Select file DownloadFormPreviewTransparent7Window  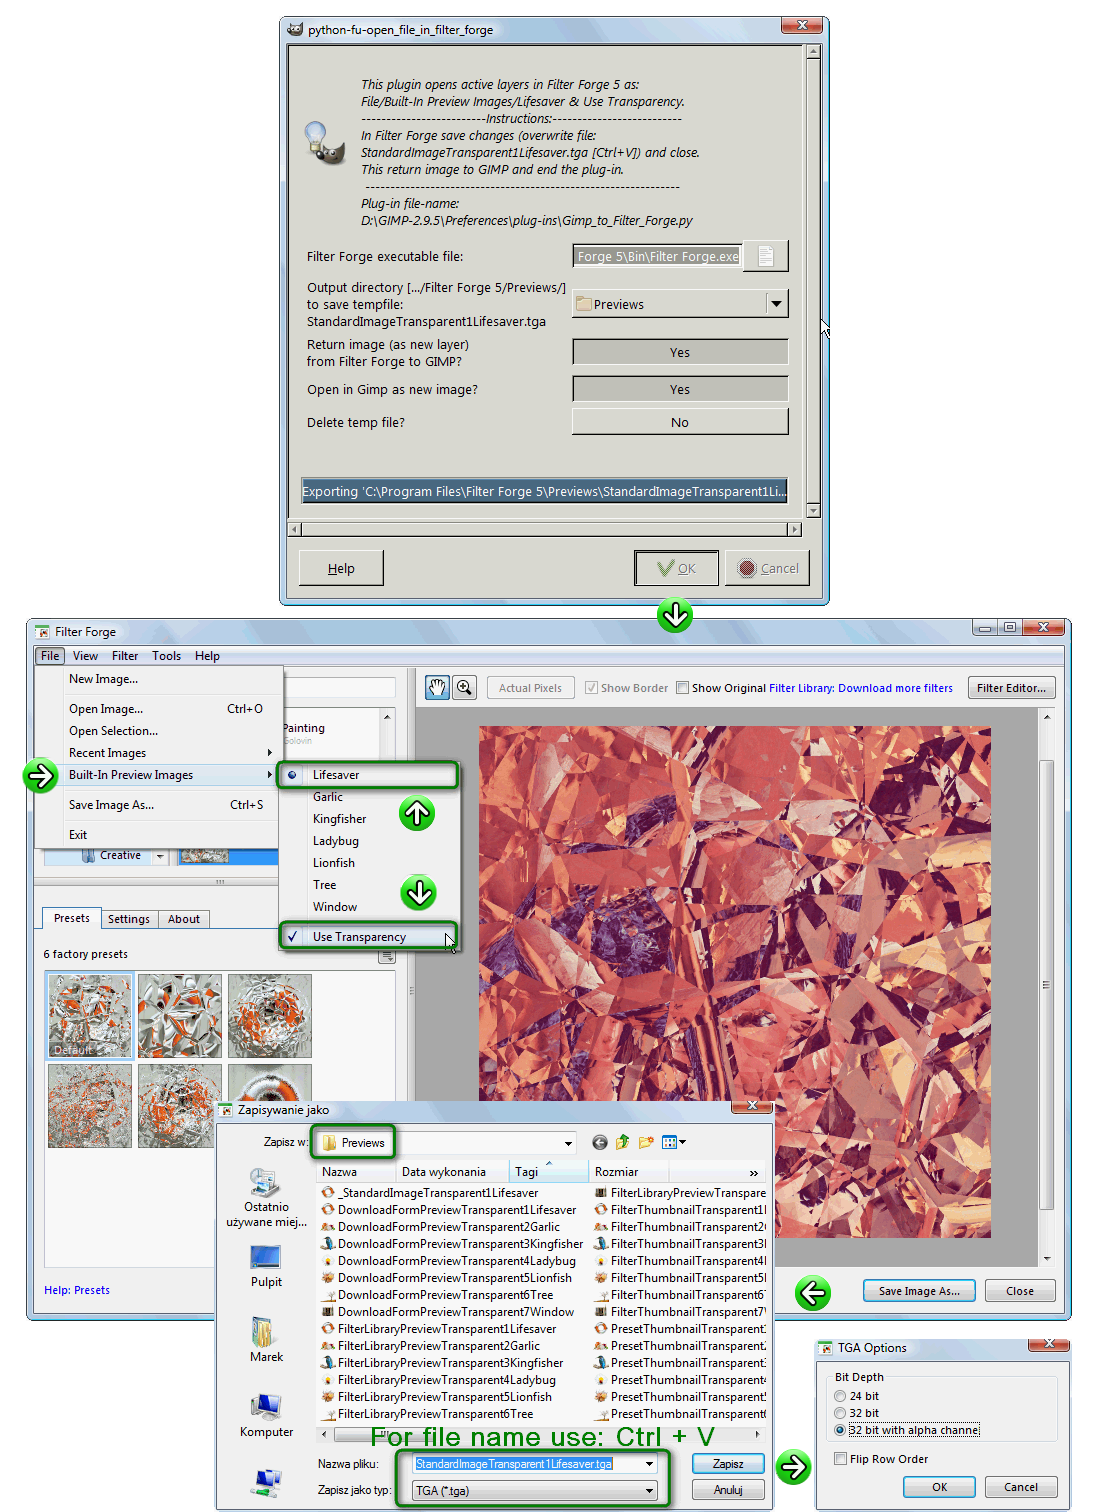click(448, 1311)
